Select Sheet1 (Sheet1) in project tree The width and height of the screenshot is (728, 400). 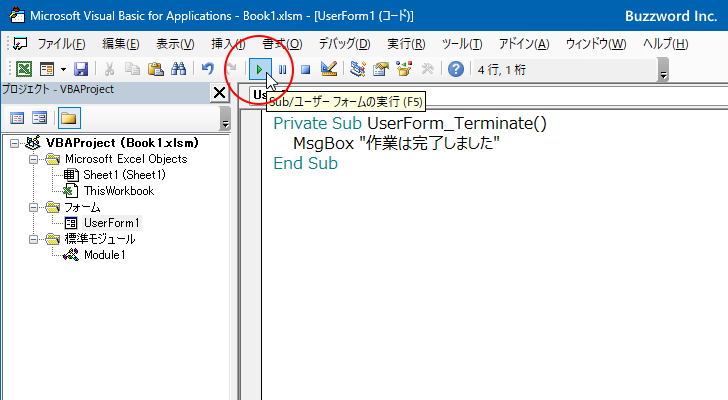pos(124,175)
